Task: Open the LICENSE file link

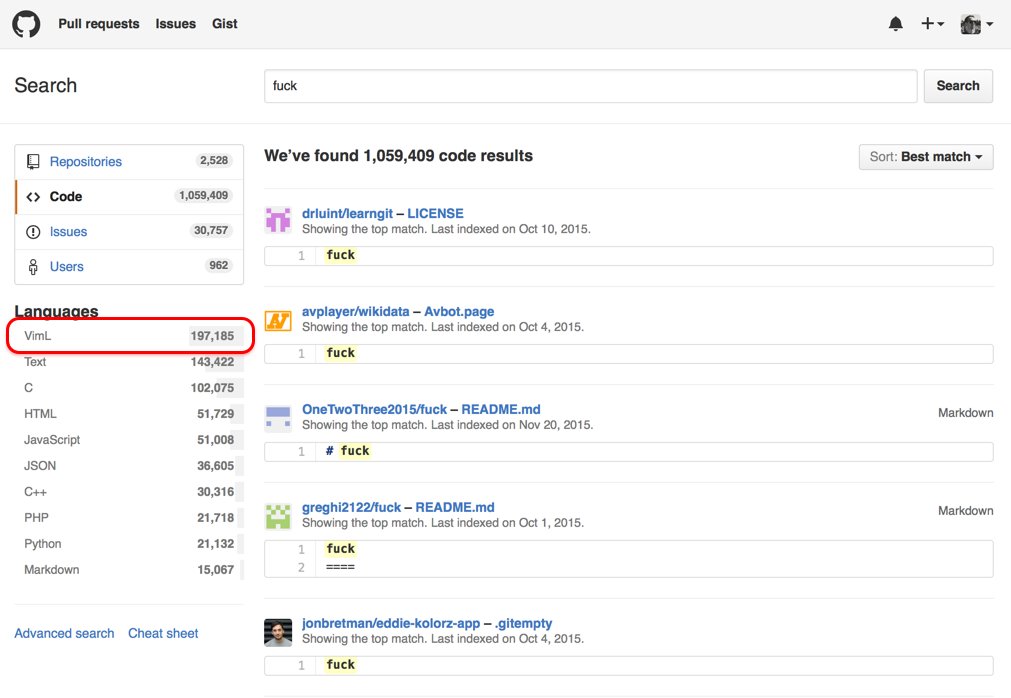Action: 435,213
